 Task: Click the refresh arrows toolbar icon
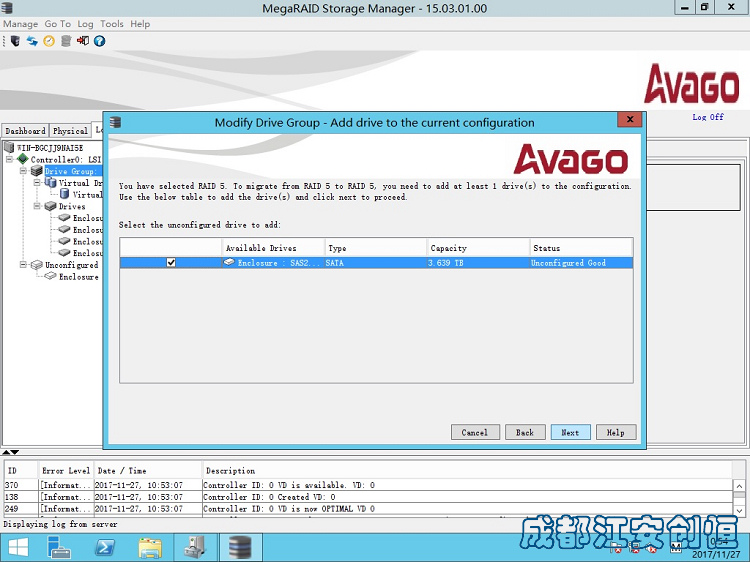coord(32,41)
